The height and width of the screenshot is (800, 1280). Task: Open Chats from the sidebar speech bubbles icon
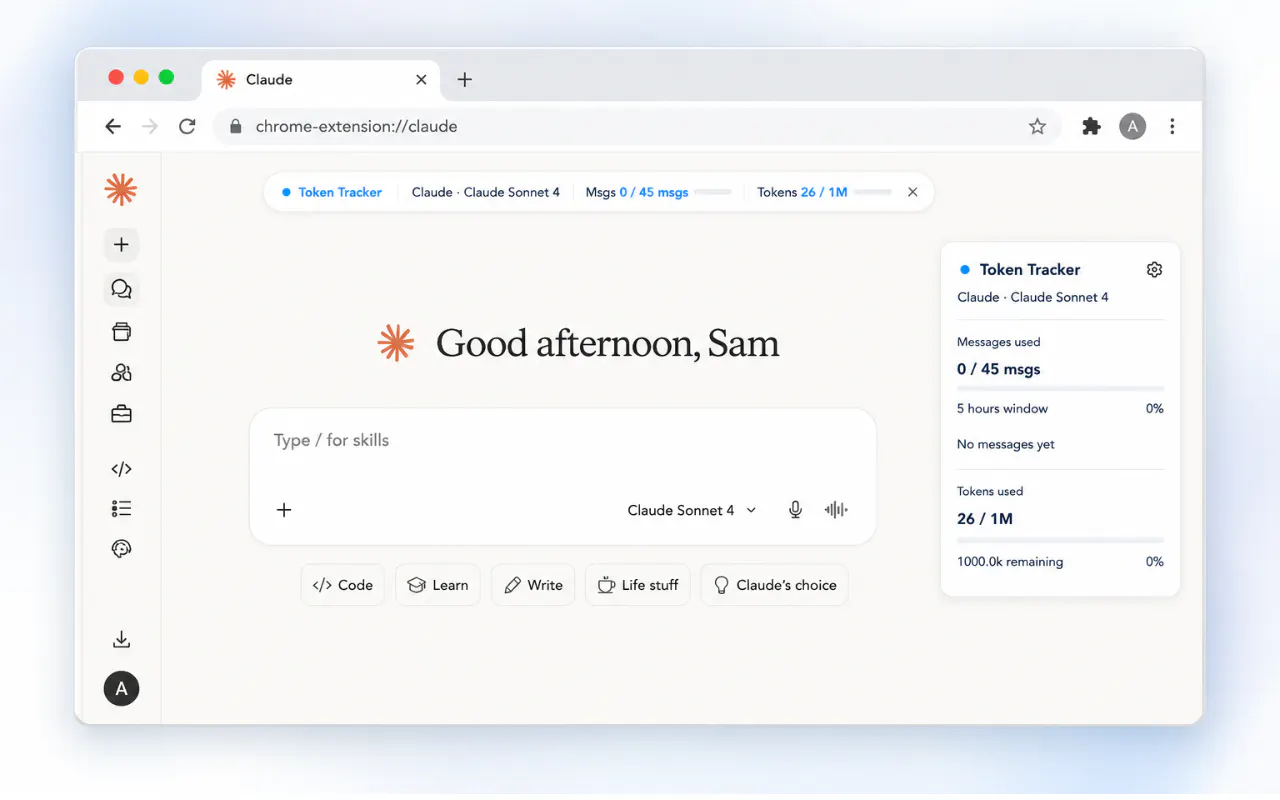coord(121,289)
